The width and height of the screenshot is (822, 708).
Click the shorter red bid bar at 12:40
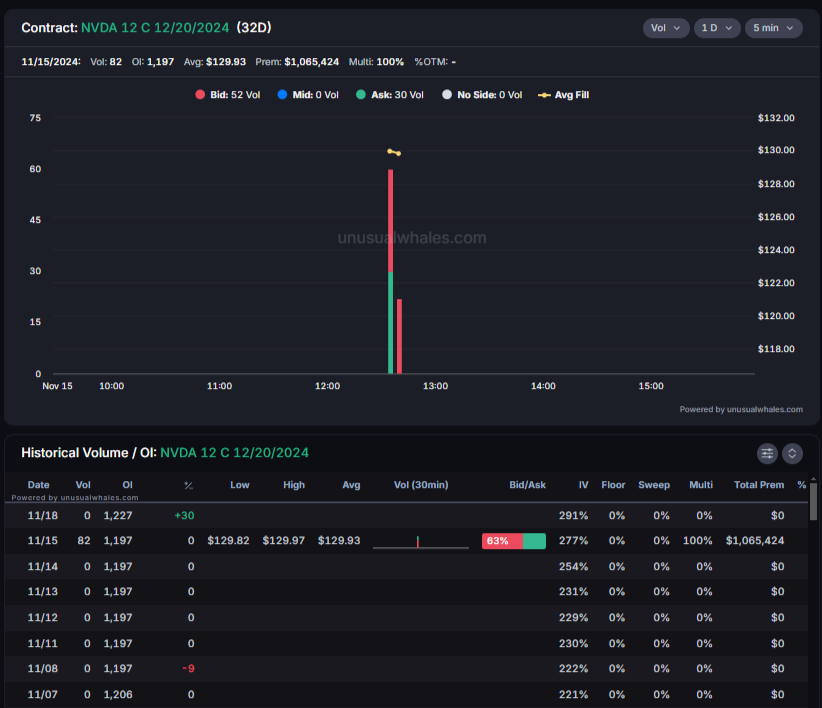(x=399, y=336)
